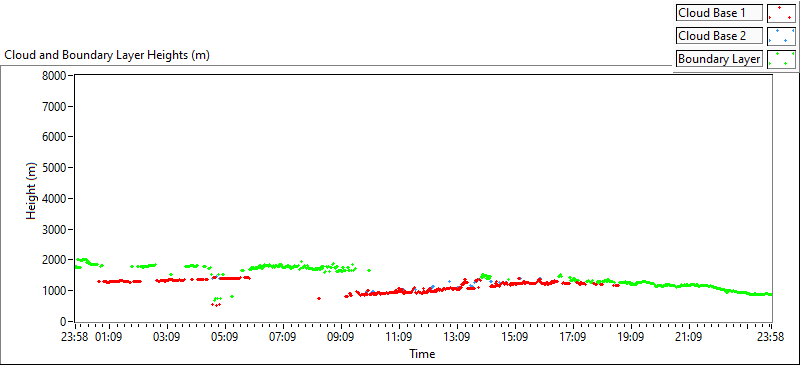The image size is (800, 365).
Task: Click the Cloud Base 2 blue legend icon
Action: click(x=781, y=36)
